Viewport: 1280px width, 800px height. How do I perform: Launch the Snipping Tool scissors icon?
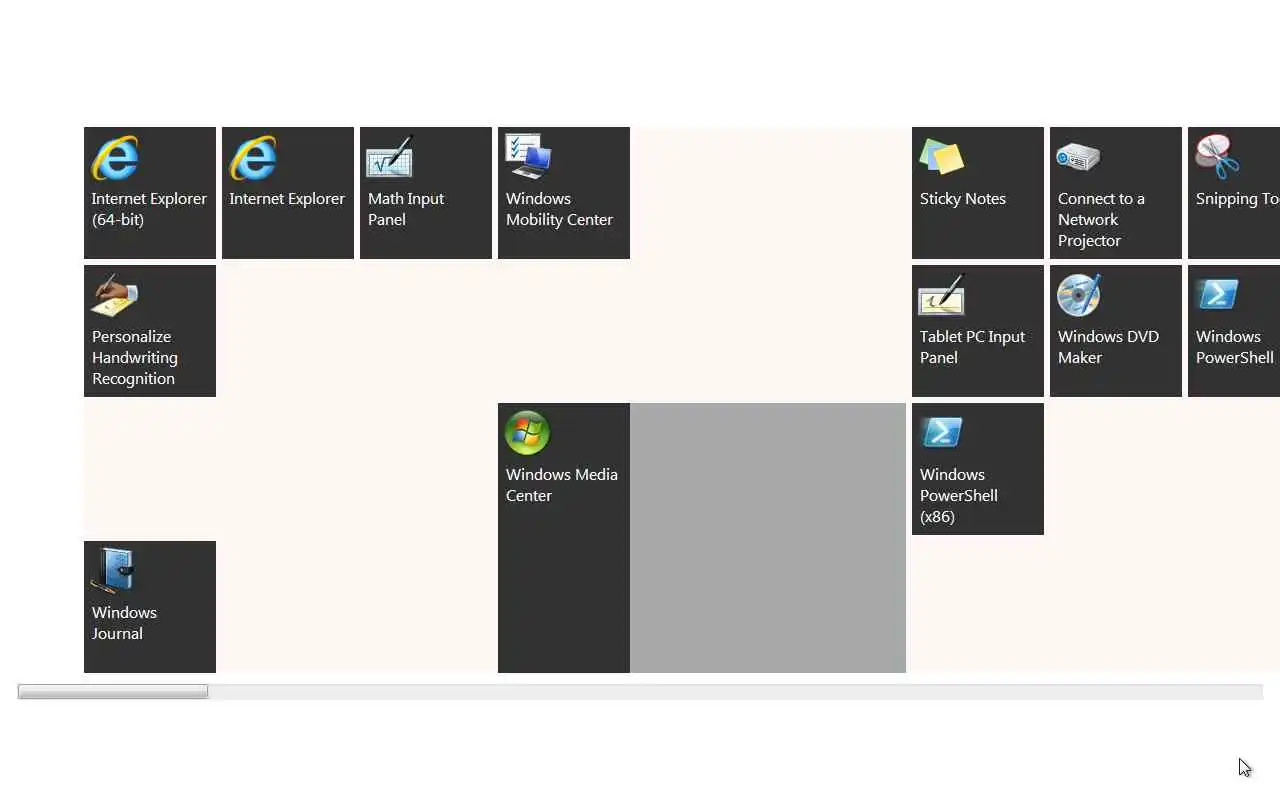tap(1217, 157)
